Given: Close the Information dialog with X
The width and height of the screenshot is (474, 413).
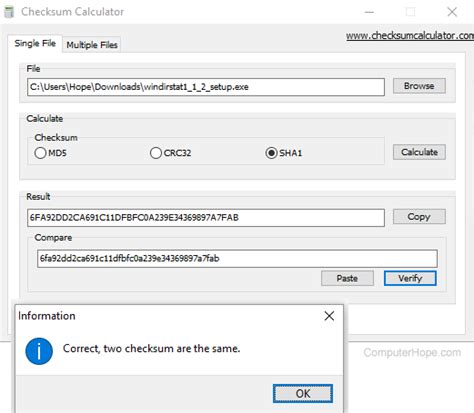Looking at the screenshot, I should (329, 316).
